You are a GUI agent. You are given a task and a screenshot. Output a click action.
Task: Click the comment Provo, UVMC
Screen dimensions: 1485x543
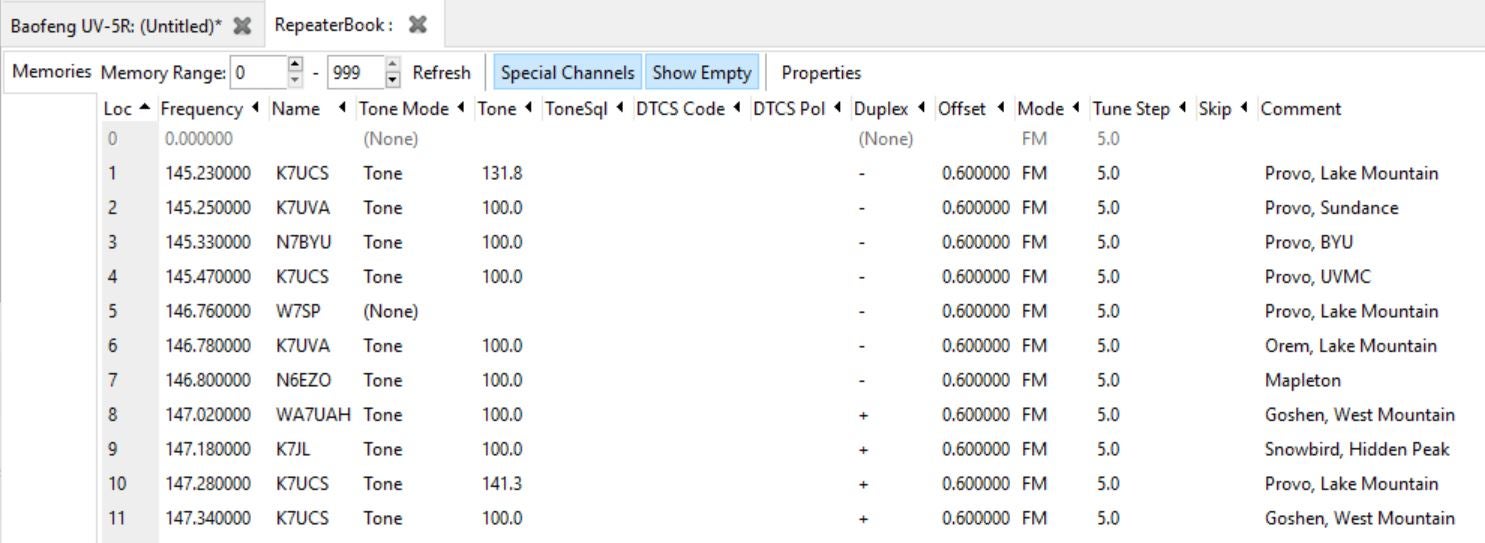tap(1318, 277)
